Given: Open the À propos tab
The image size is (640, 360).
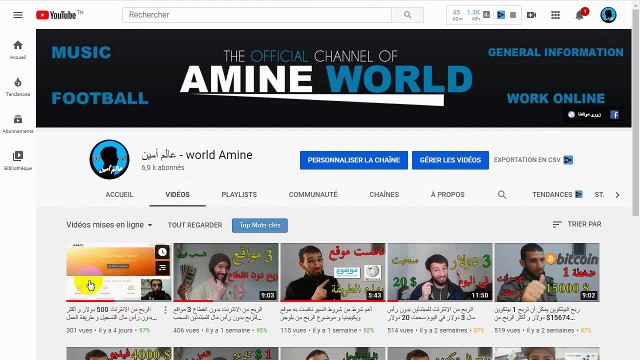Looking at the screenshot, I should click(x=447, y=195).
